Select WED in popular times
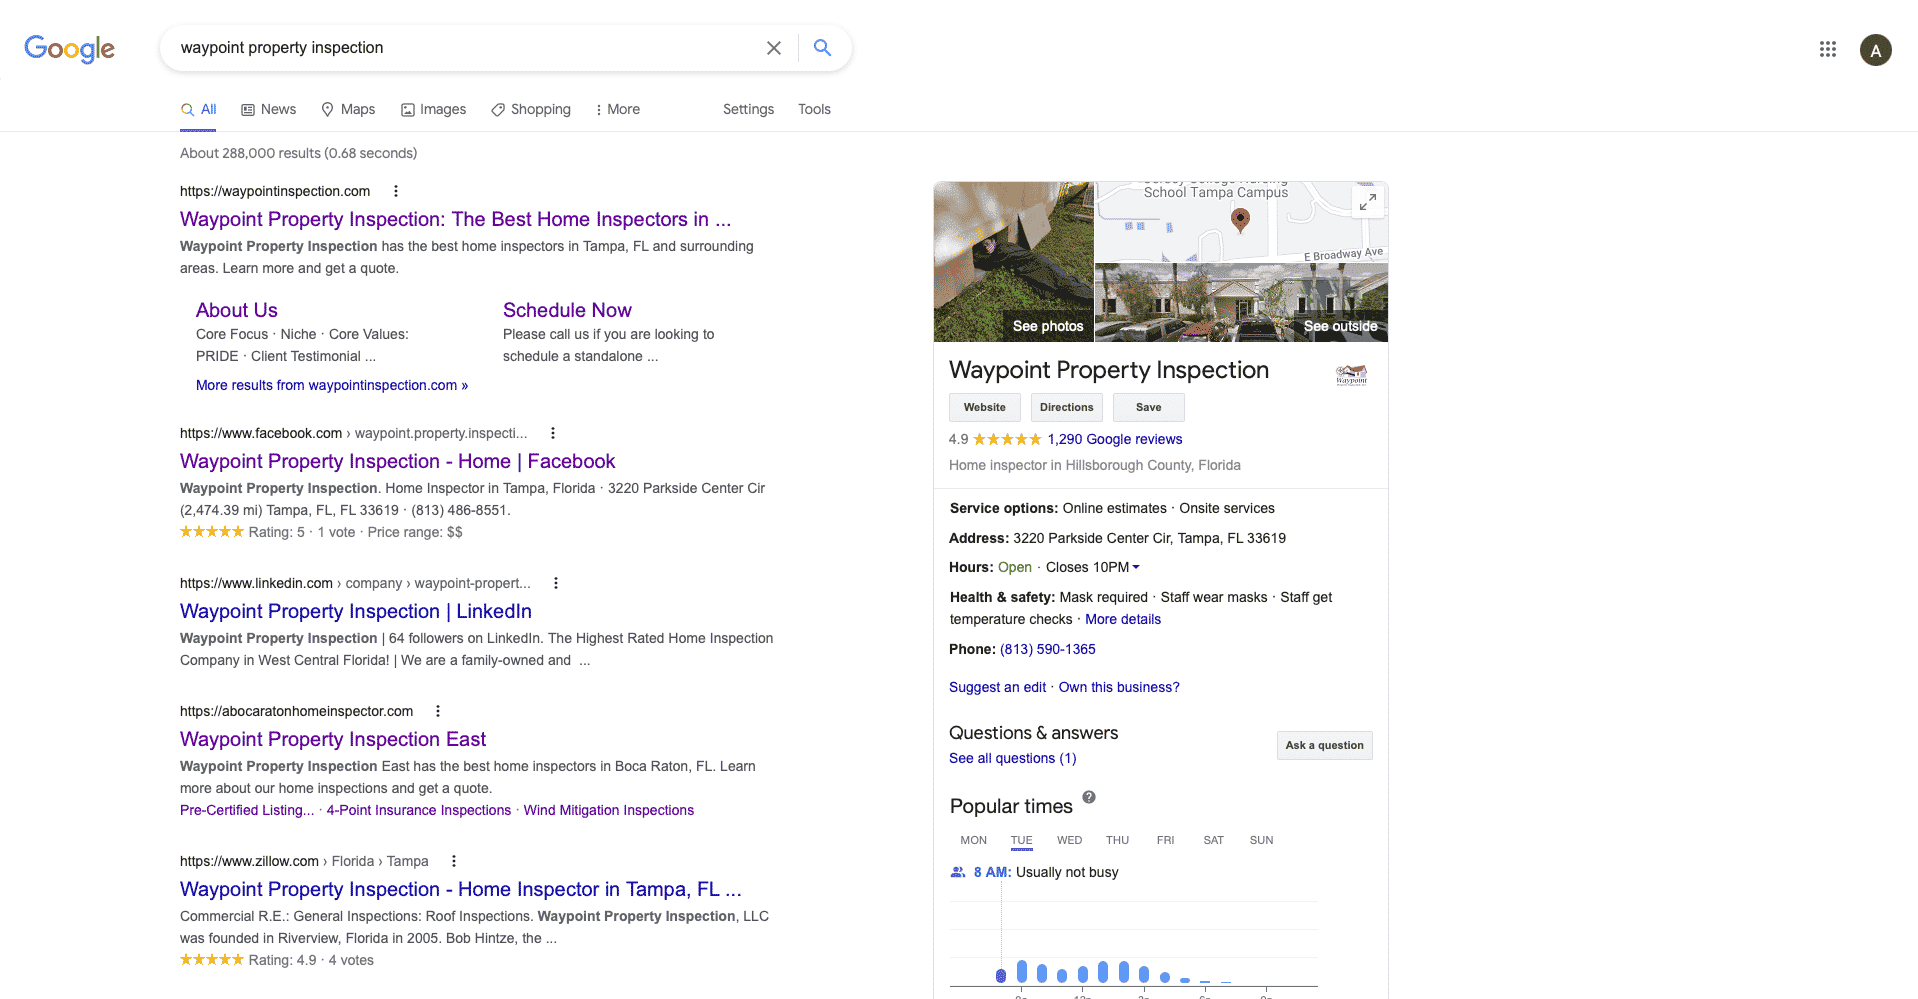Viewport: 1918px width, 999px height. pos(1069,840)
